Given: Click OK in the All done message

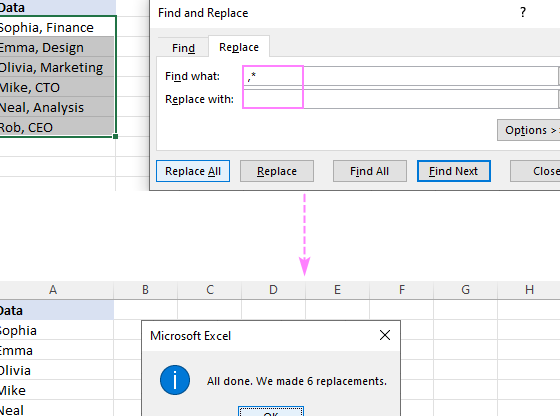Looking at the screenshot, I should pos(271,411).
